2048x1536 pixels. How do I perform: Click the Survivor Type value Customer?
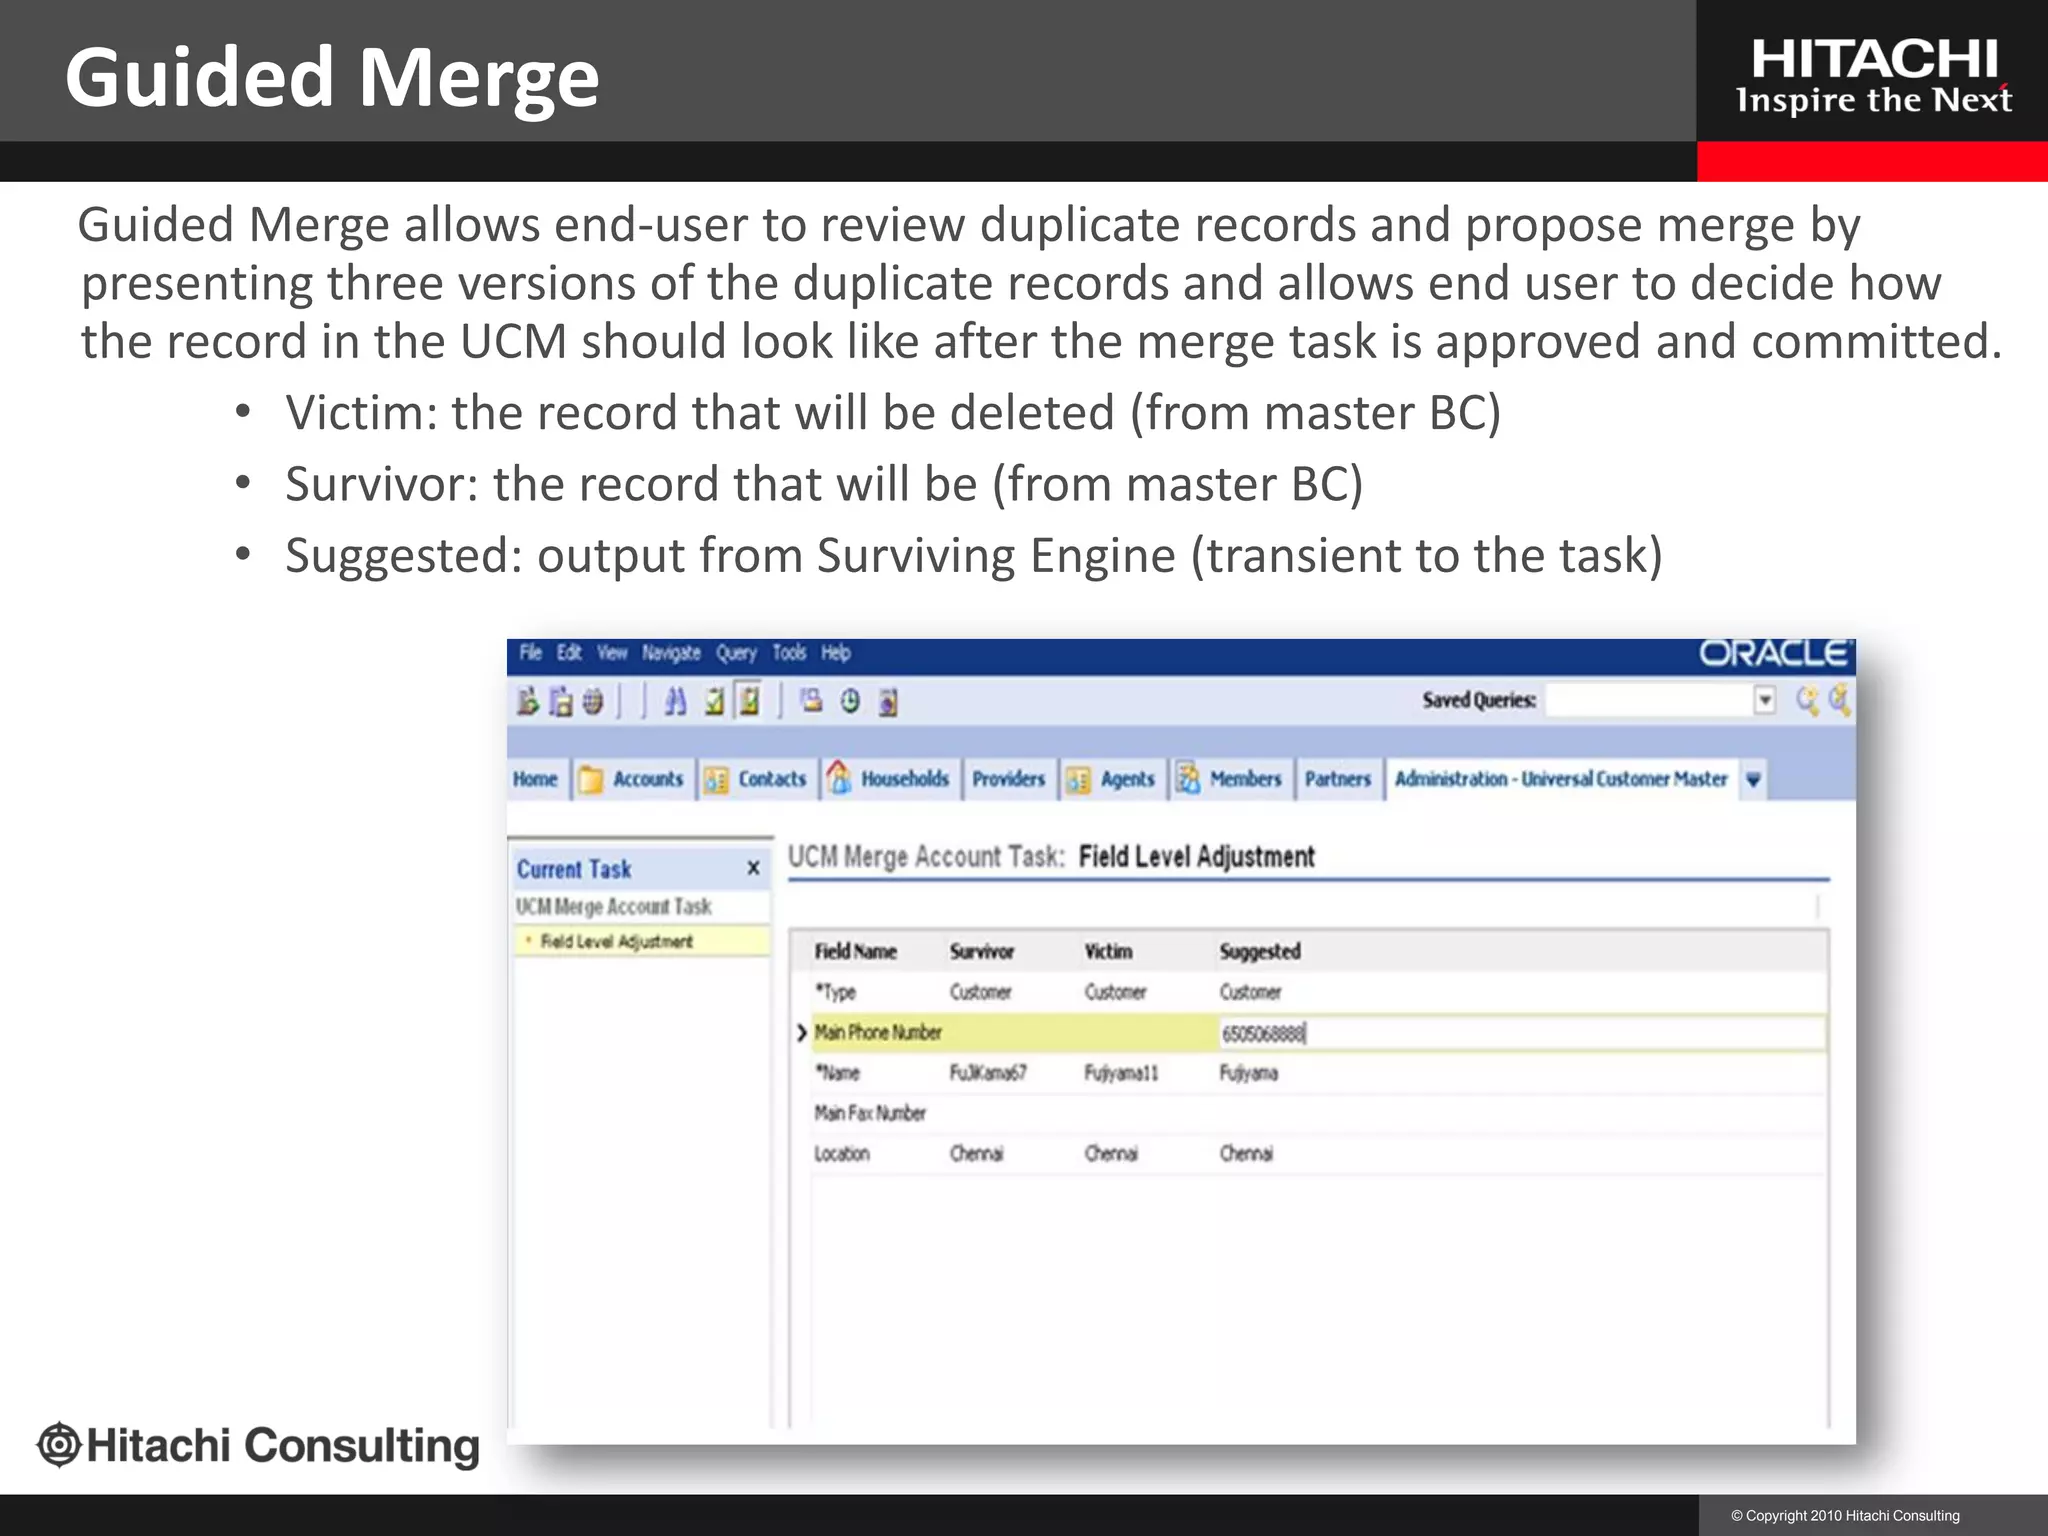click(x=980, y=992)
